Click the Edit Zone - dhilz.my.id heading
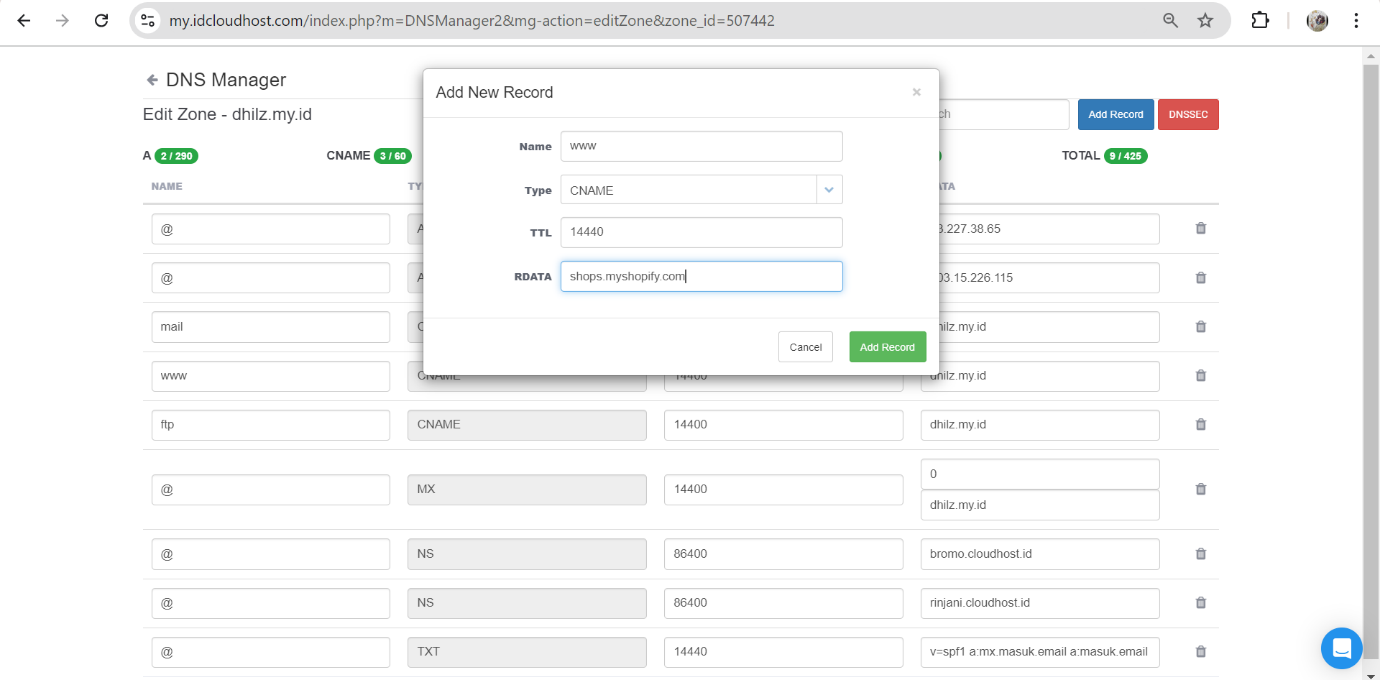Viewport: 1380px width, 680px height. 227,114
